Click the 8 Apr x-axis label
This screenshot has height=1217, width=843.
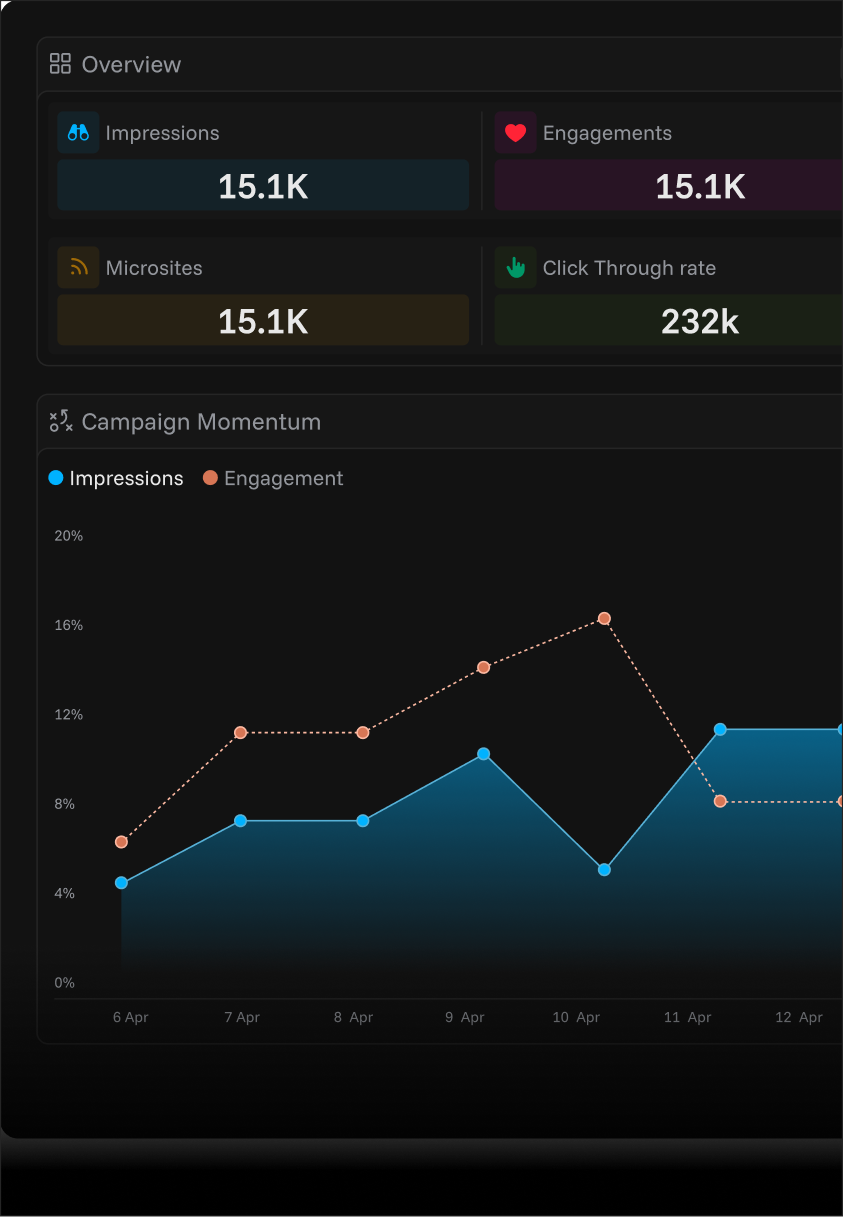(354, 1017)
